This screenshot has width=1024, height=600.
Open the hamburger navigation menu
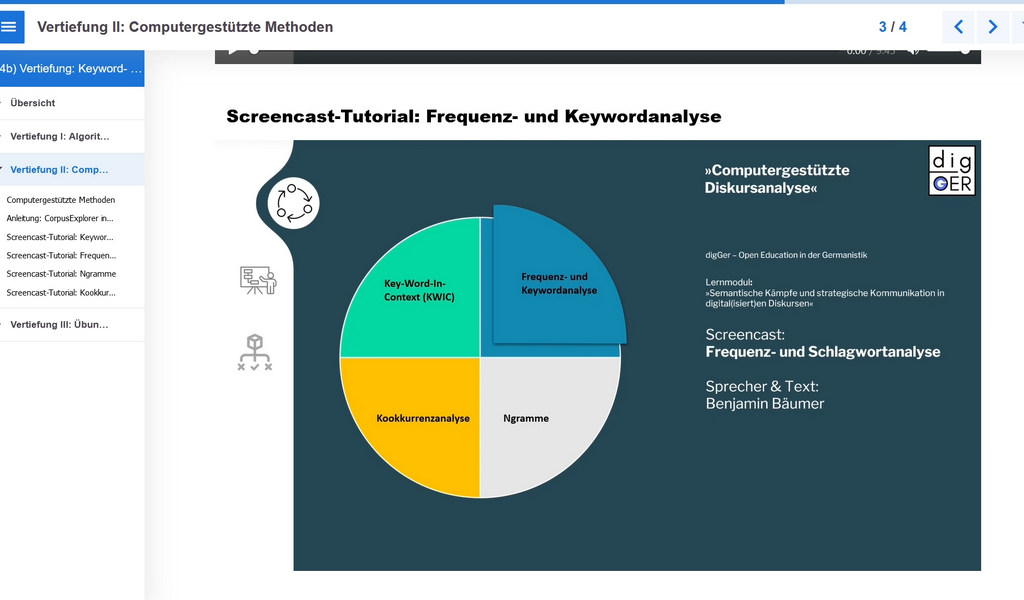point(11,27)
